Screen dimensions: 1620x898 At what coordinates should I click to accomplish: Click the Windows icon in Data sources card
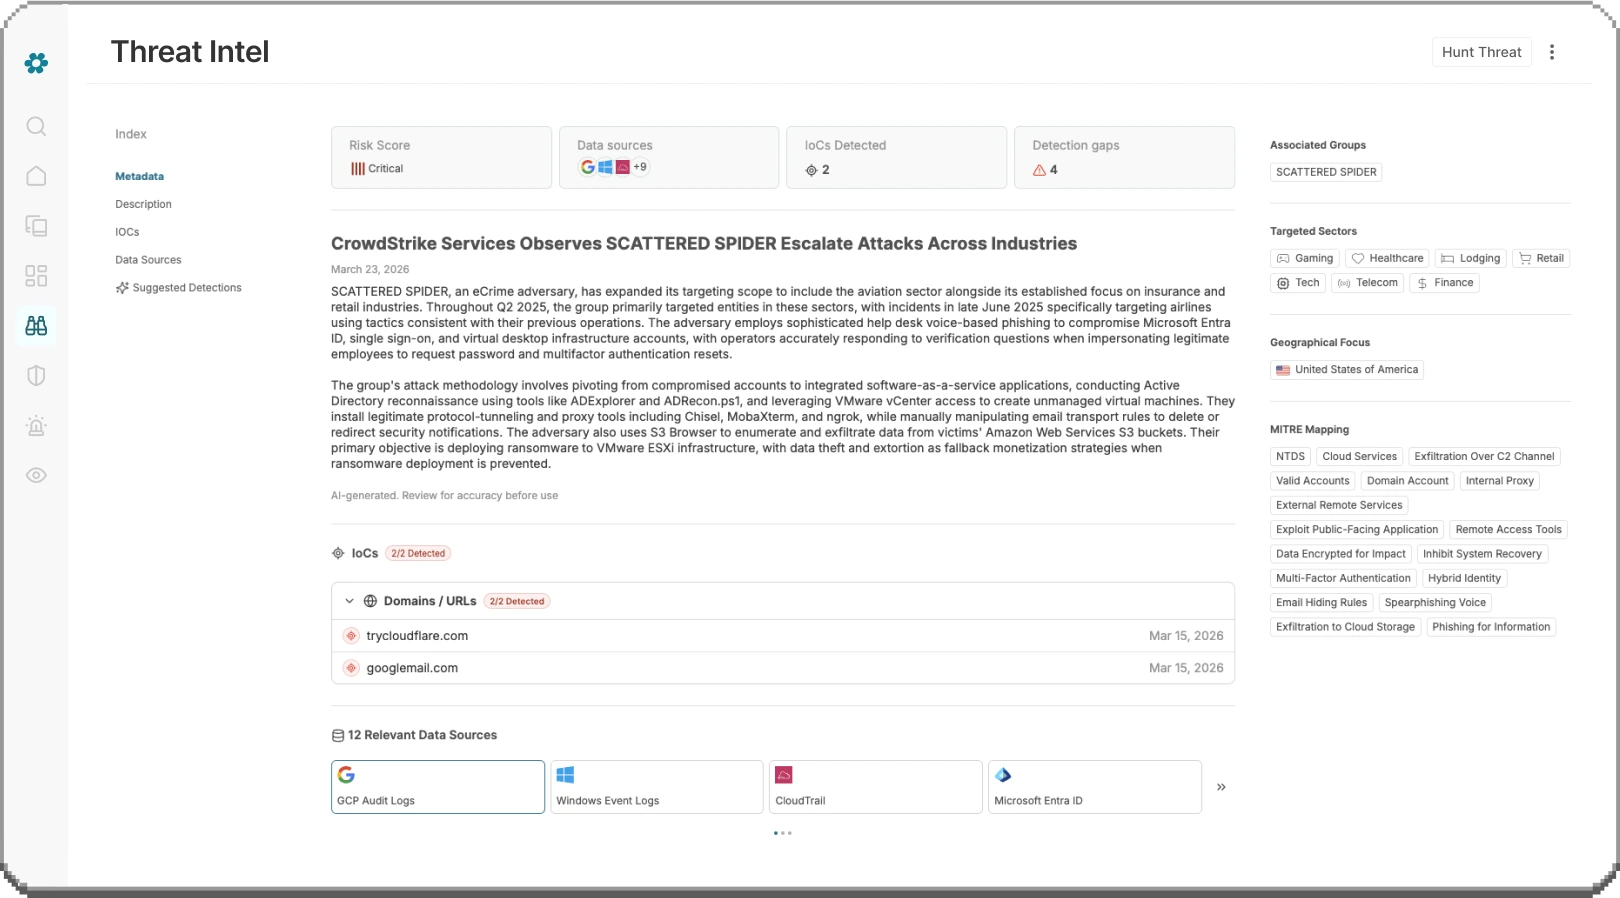coord(605,167)
